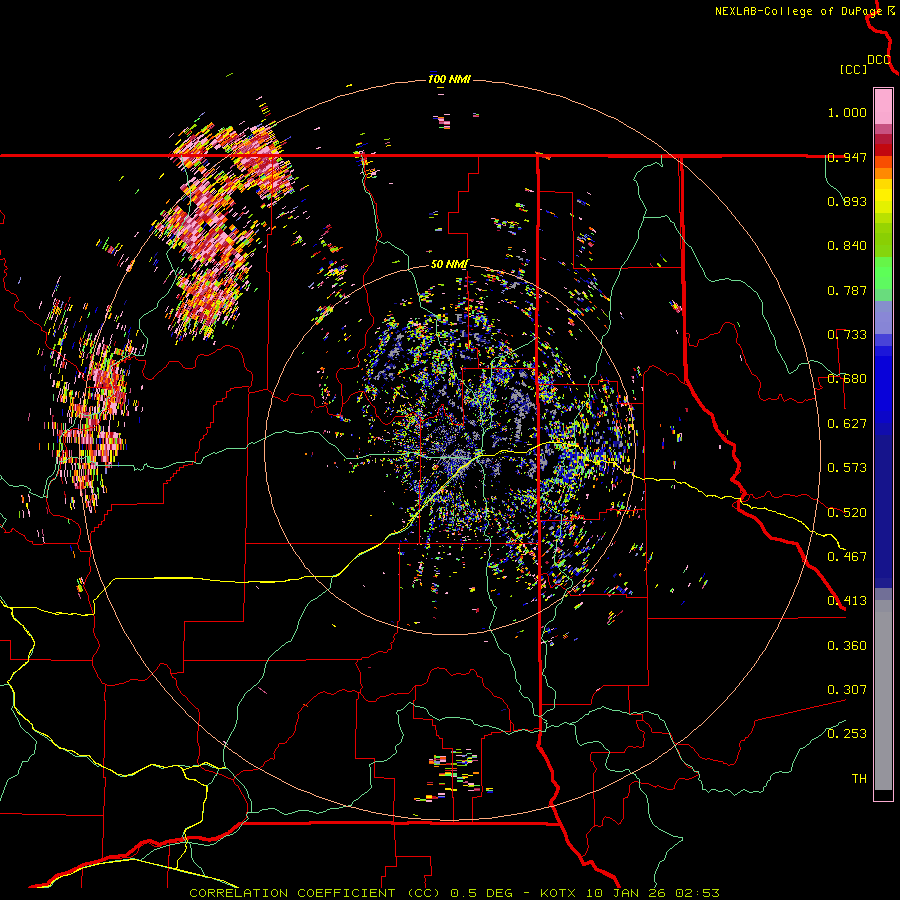
Task: Click the 0.893 scale value
Action: (x=847, y=201)
